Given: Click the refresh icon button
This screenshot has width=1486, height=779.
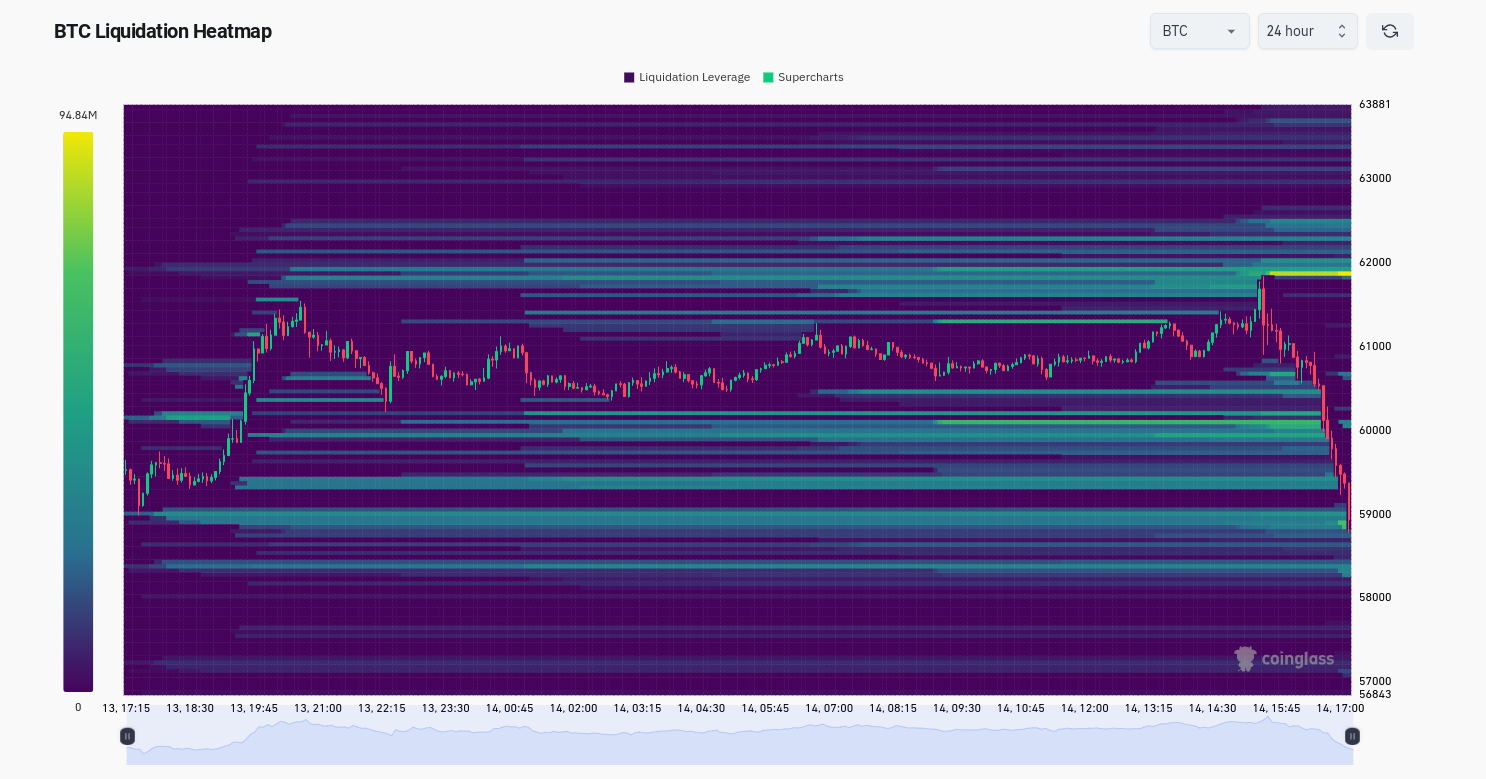Looking at the screenshot, I should pyautogui.click(x=1389, y=31).
